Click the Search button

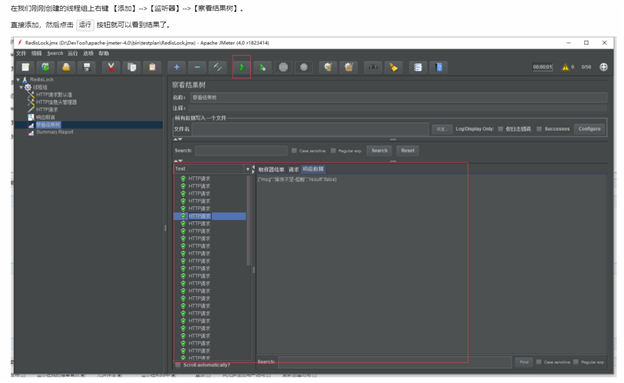point(379,150)
